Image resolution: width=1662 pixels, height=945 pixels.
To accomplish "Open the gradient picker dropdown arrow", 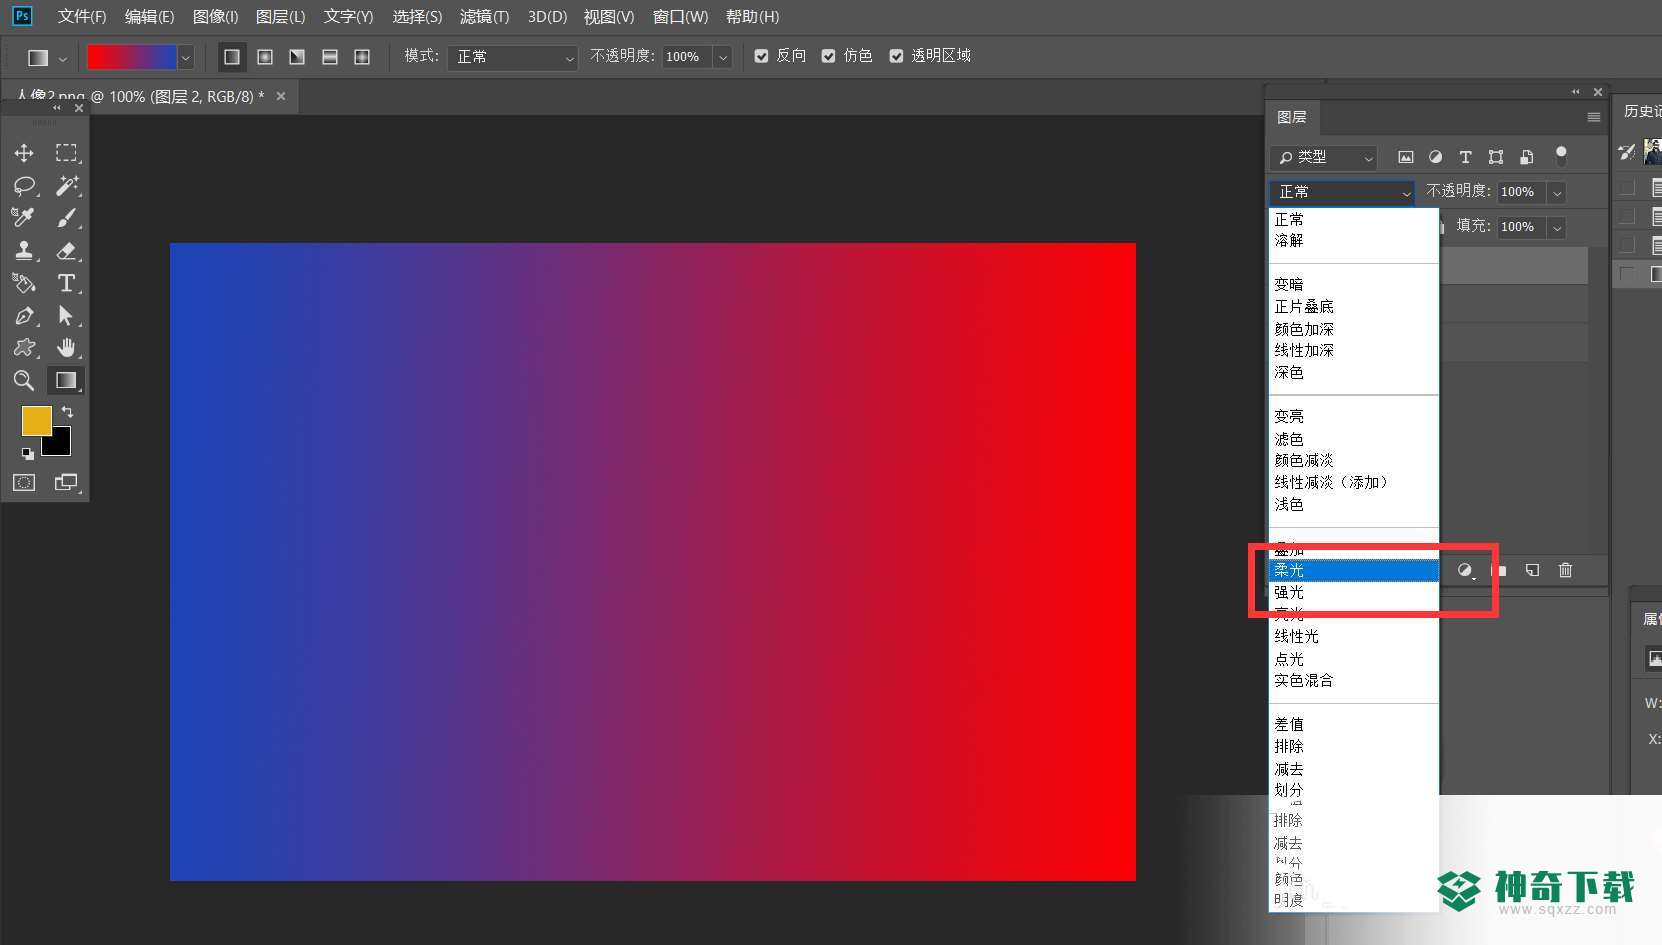I will [185, 58].
